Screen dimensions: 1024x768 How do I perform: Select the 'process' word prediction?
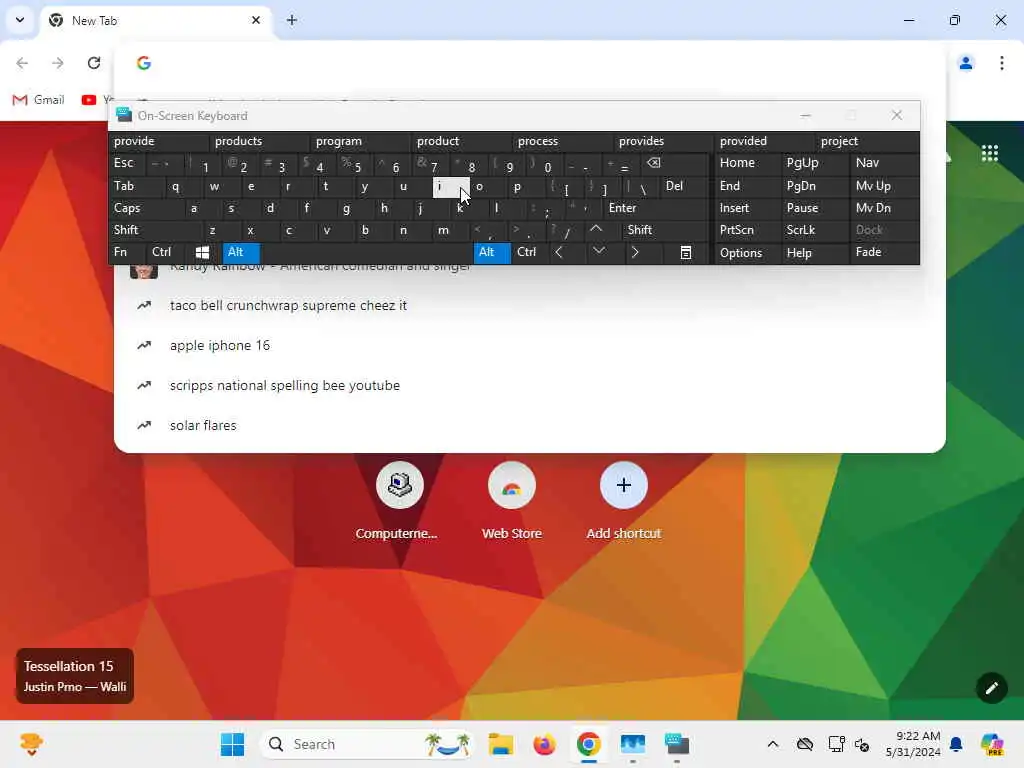564,141
